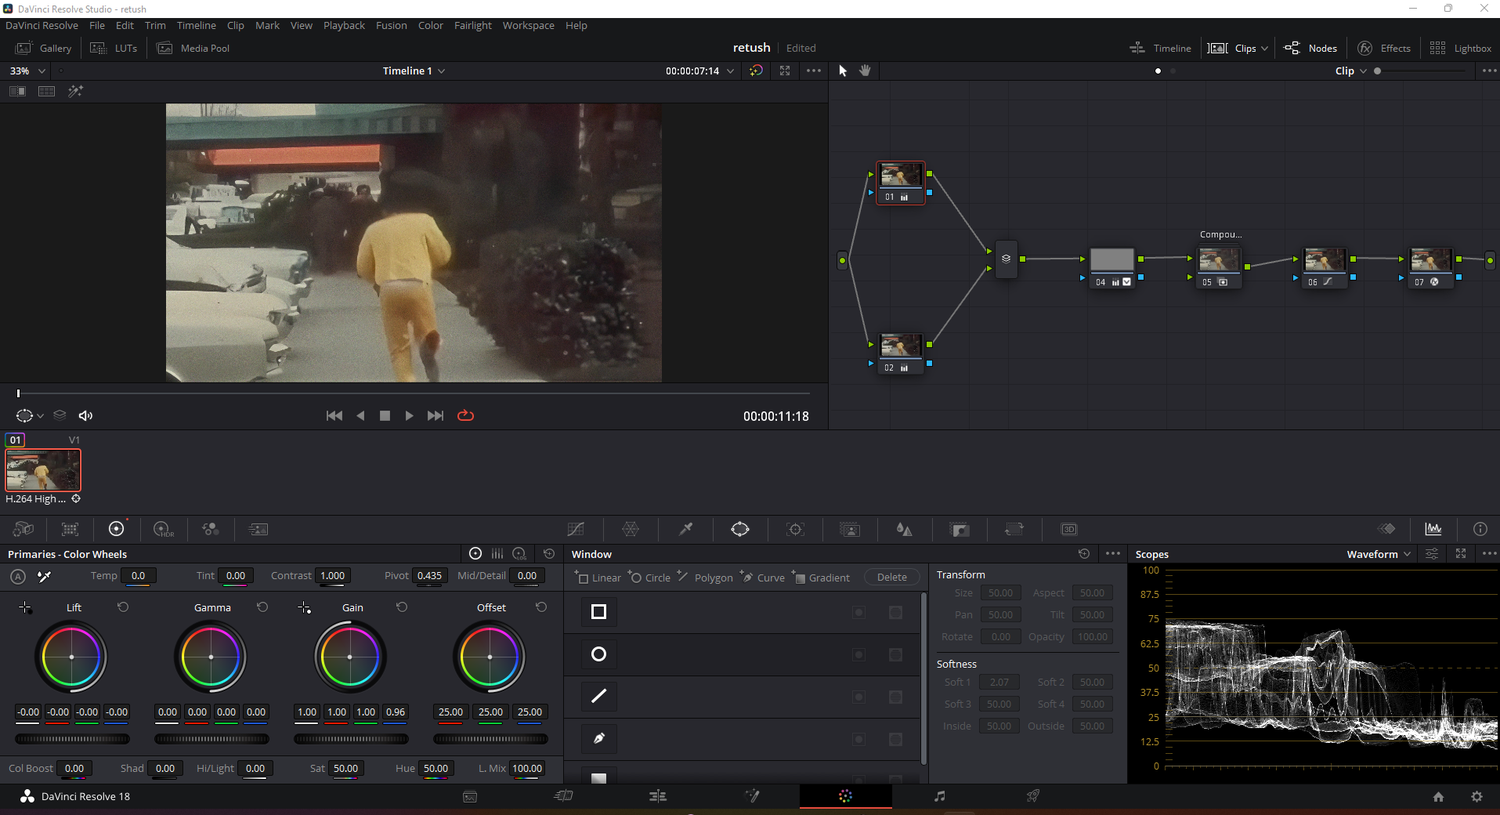Screen dimensions: 1500x815
Task: Switch to the Edit page
Action: point(657,796)
